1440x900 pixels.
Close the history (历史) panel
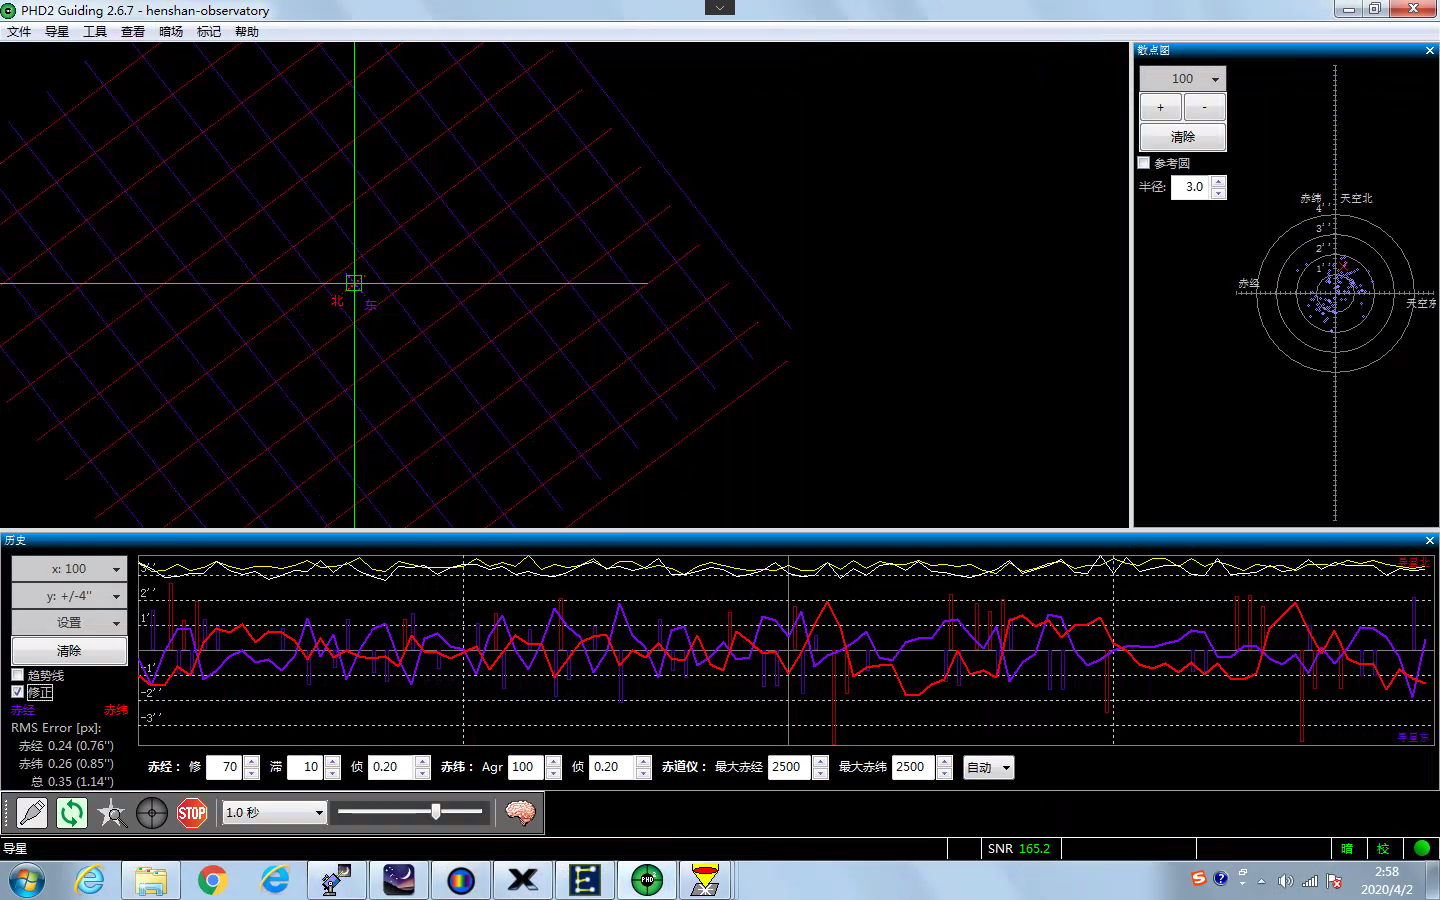(x=1429, y=541)
